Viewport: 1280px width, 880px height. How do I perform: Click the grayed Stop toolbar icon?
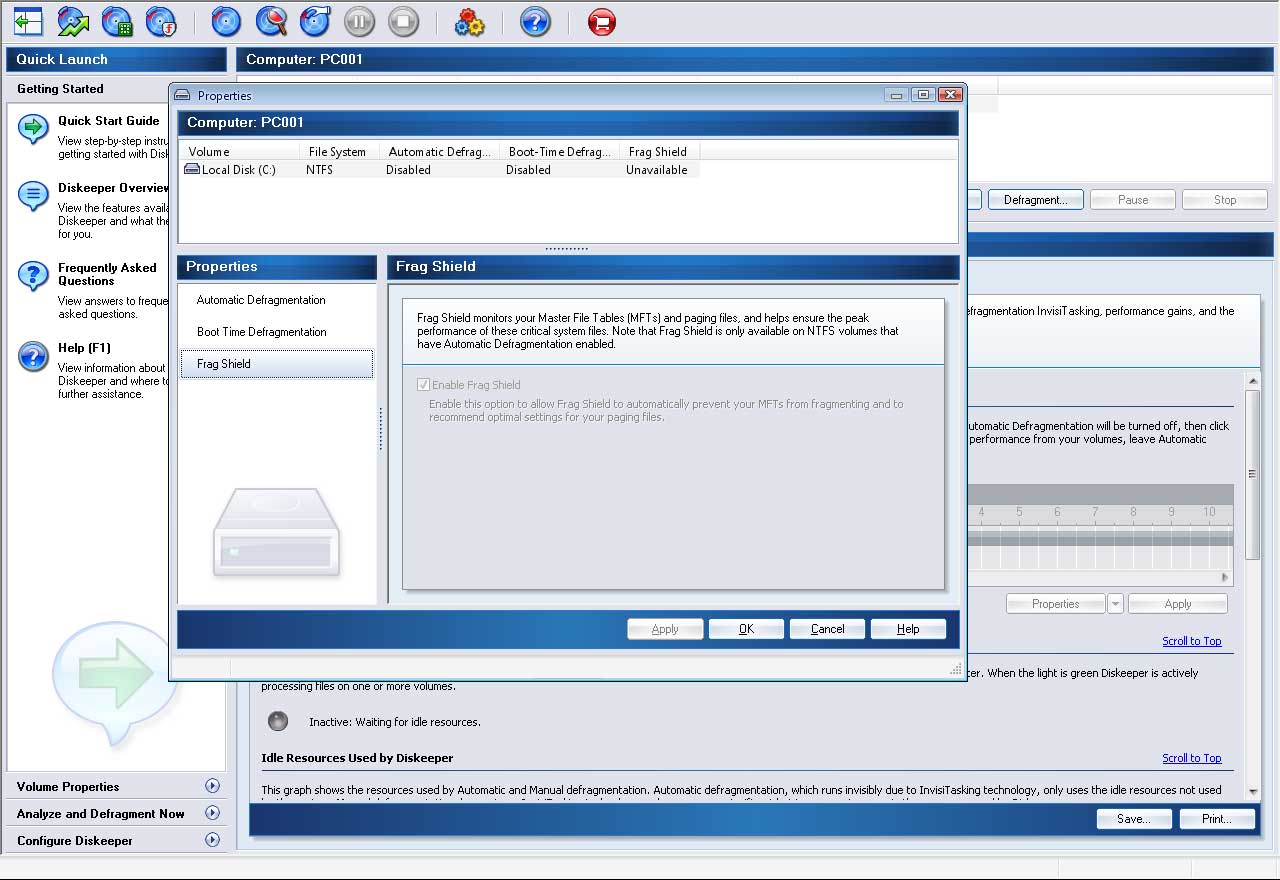[x=403, y=21]
